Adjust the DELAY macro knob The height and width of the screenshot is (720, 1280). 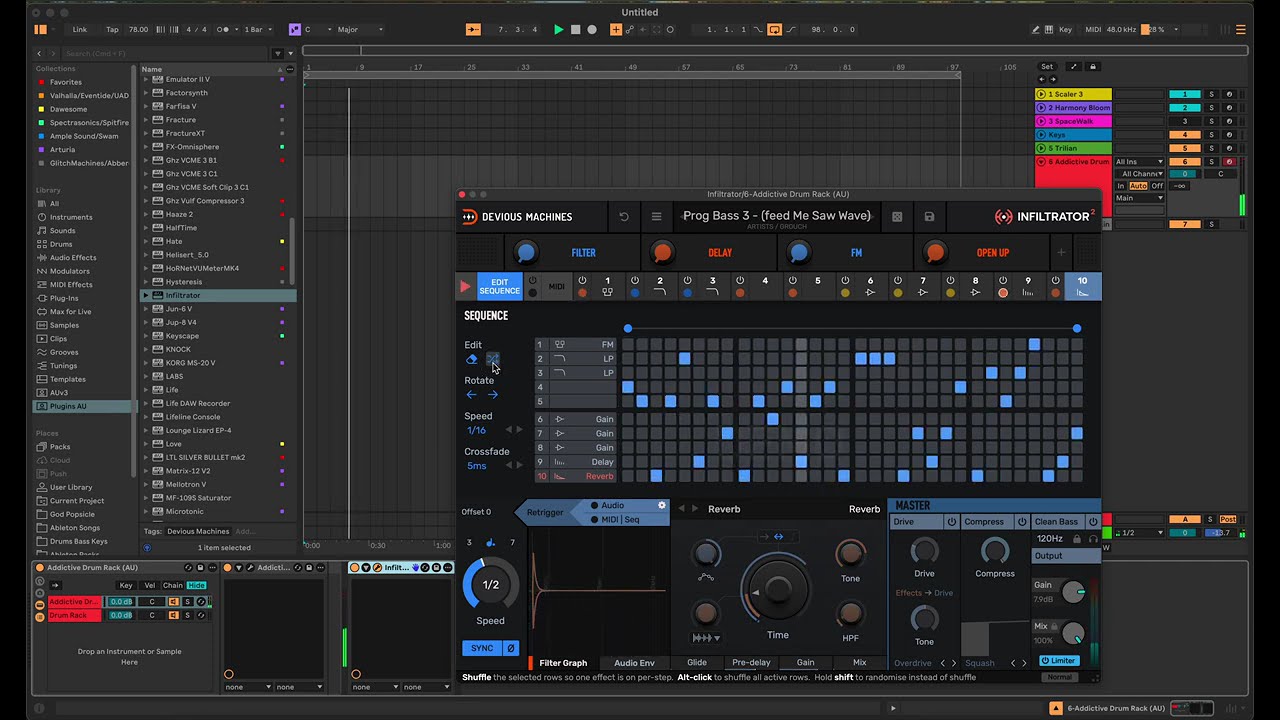(x=662, y=253)
